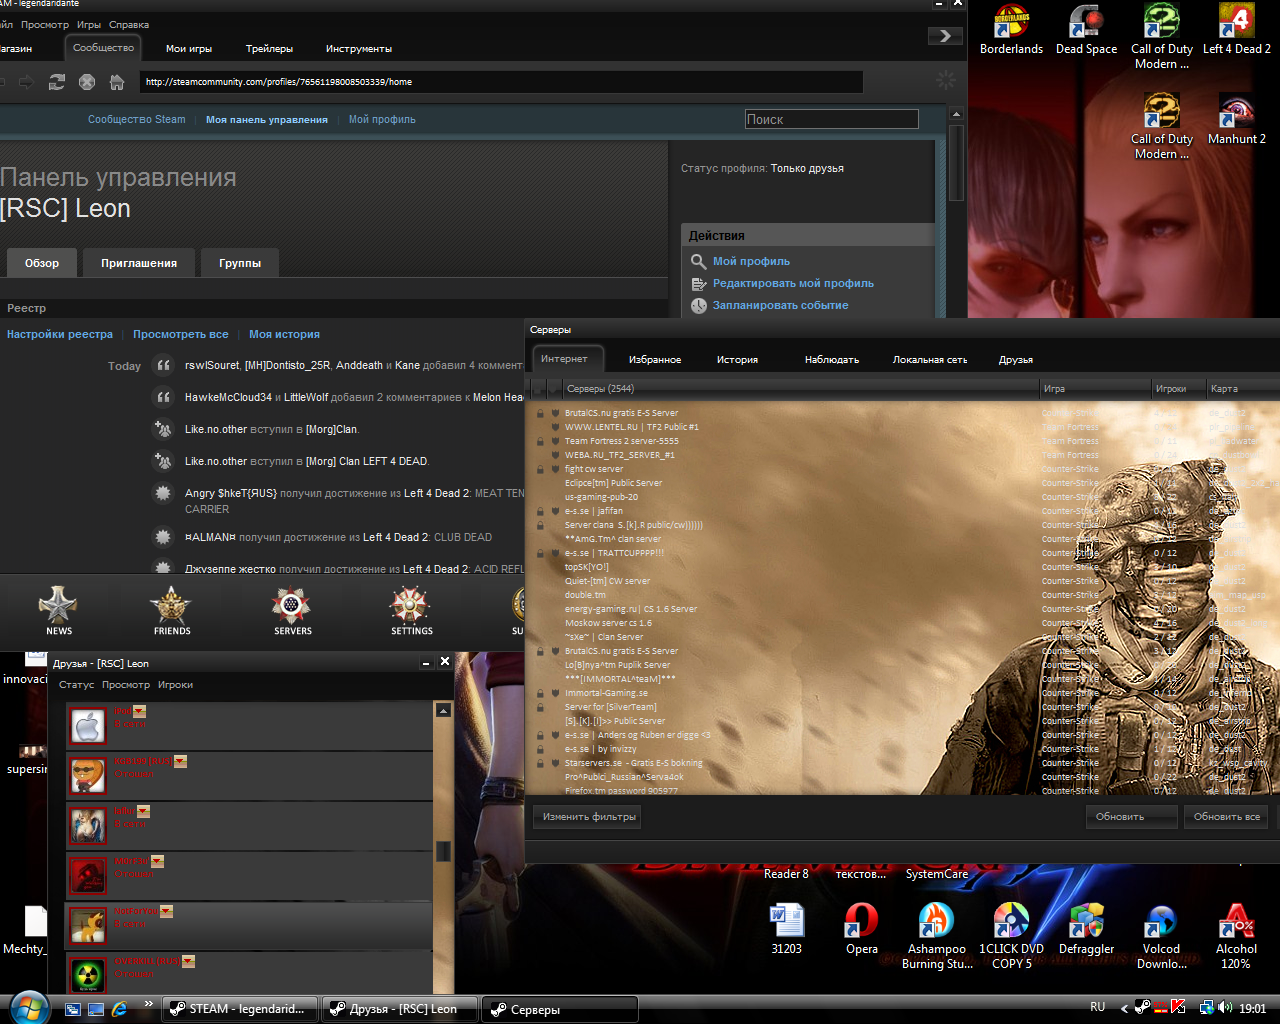Open the dropdown arrow next to laflur
The image size is (1280, 1024).
[x=143, y=811]
